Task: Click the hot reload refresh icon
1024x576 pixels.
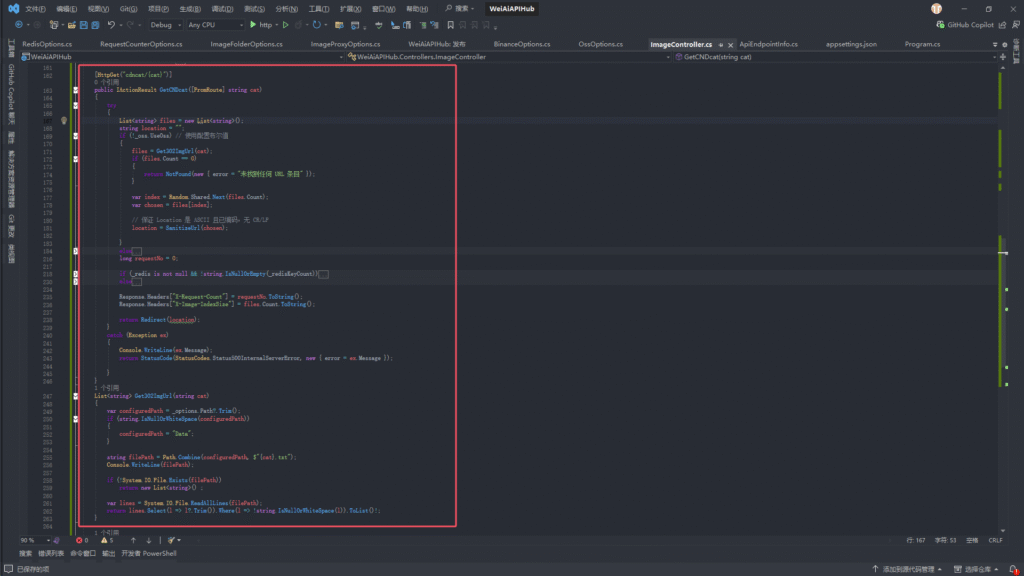Action: [x=317, y=24]
